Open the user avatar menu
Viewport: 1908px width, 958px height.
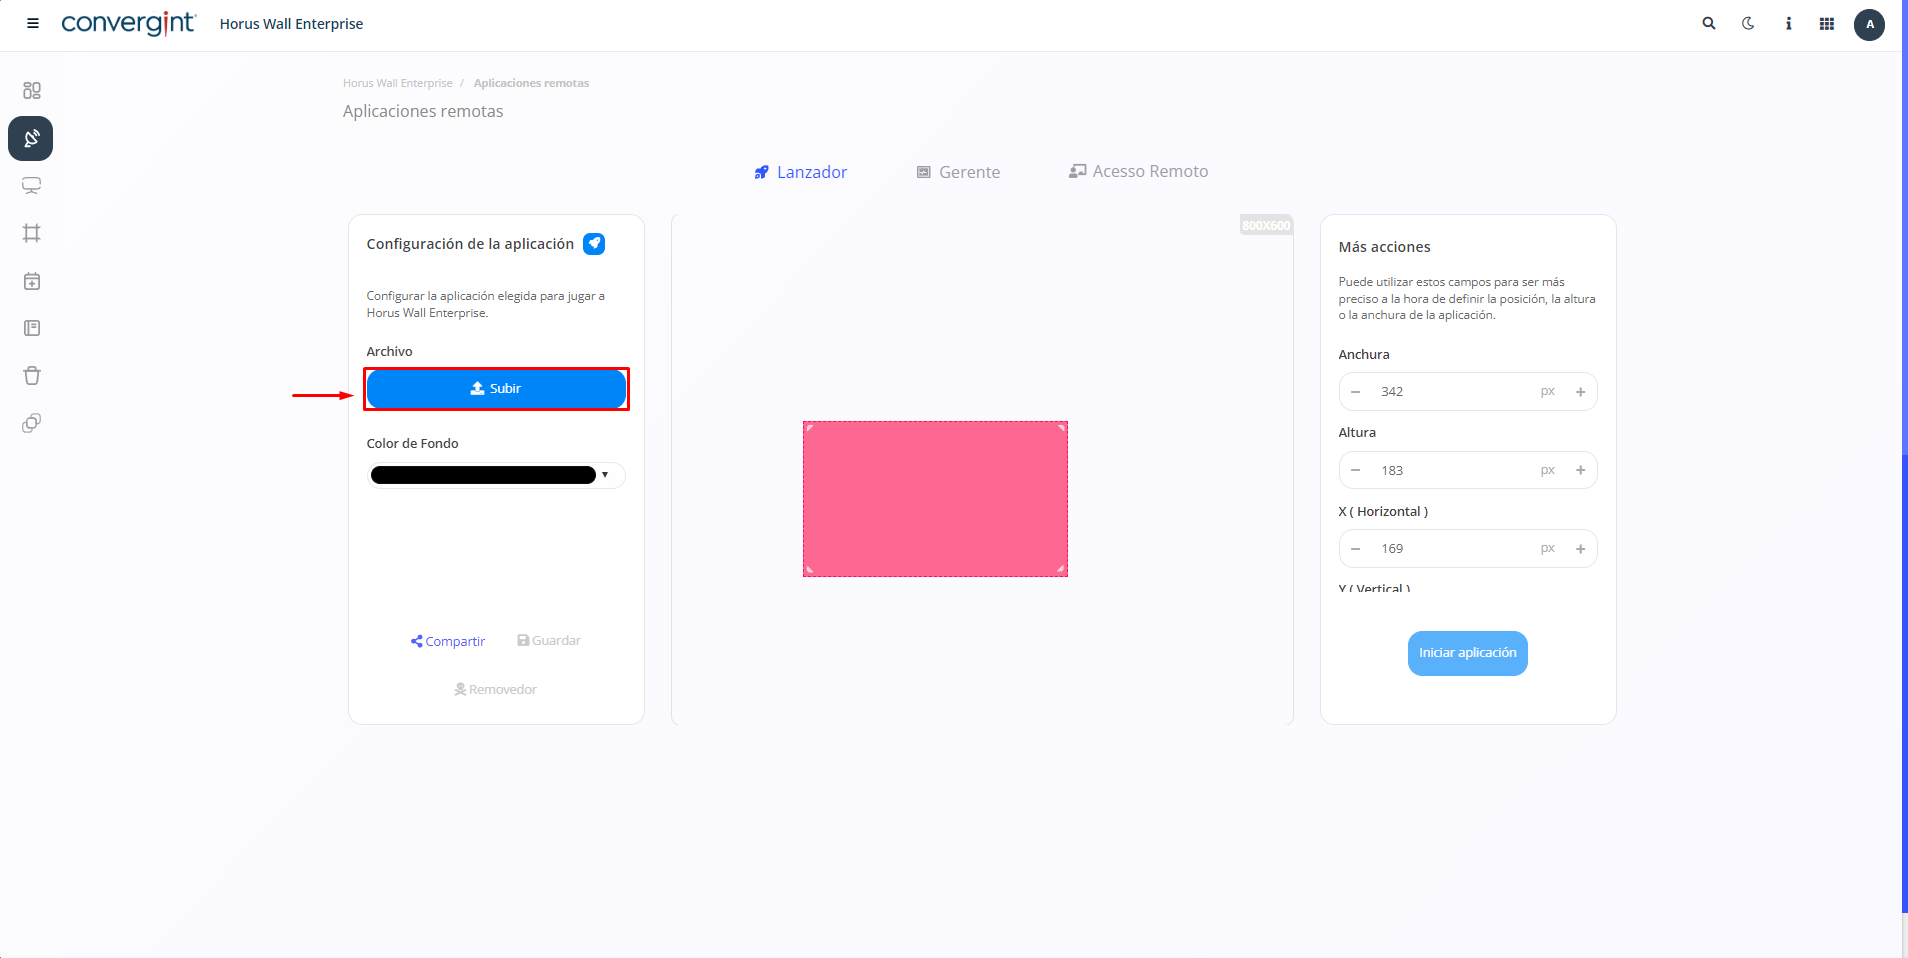[x=1869, y=24]
